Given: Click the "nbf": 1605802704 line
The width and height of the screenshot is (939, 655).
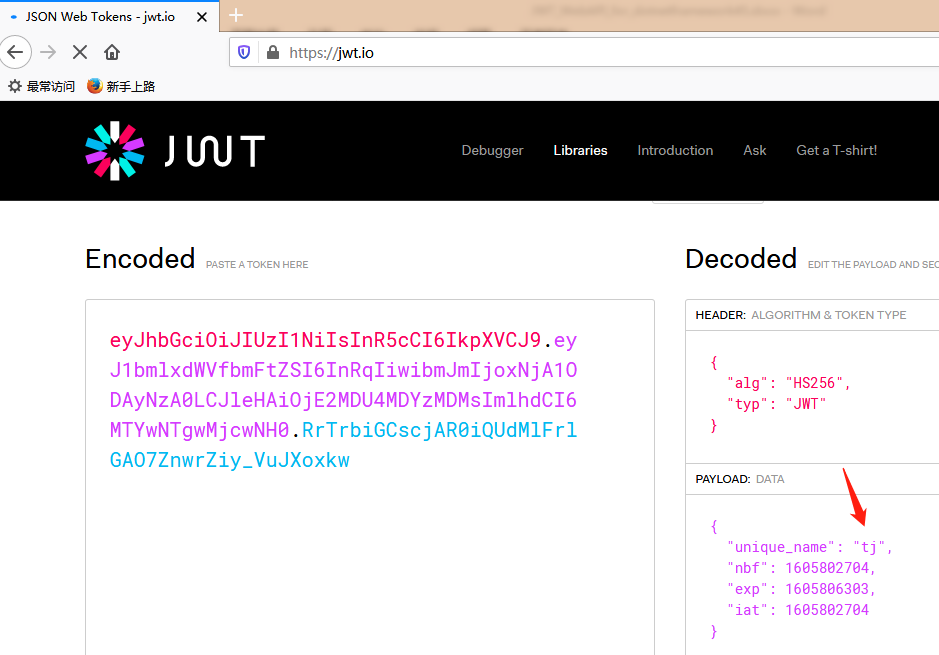Looking at the screenshot, I should pyautogui.click(x=801, y=568).
